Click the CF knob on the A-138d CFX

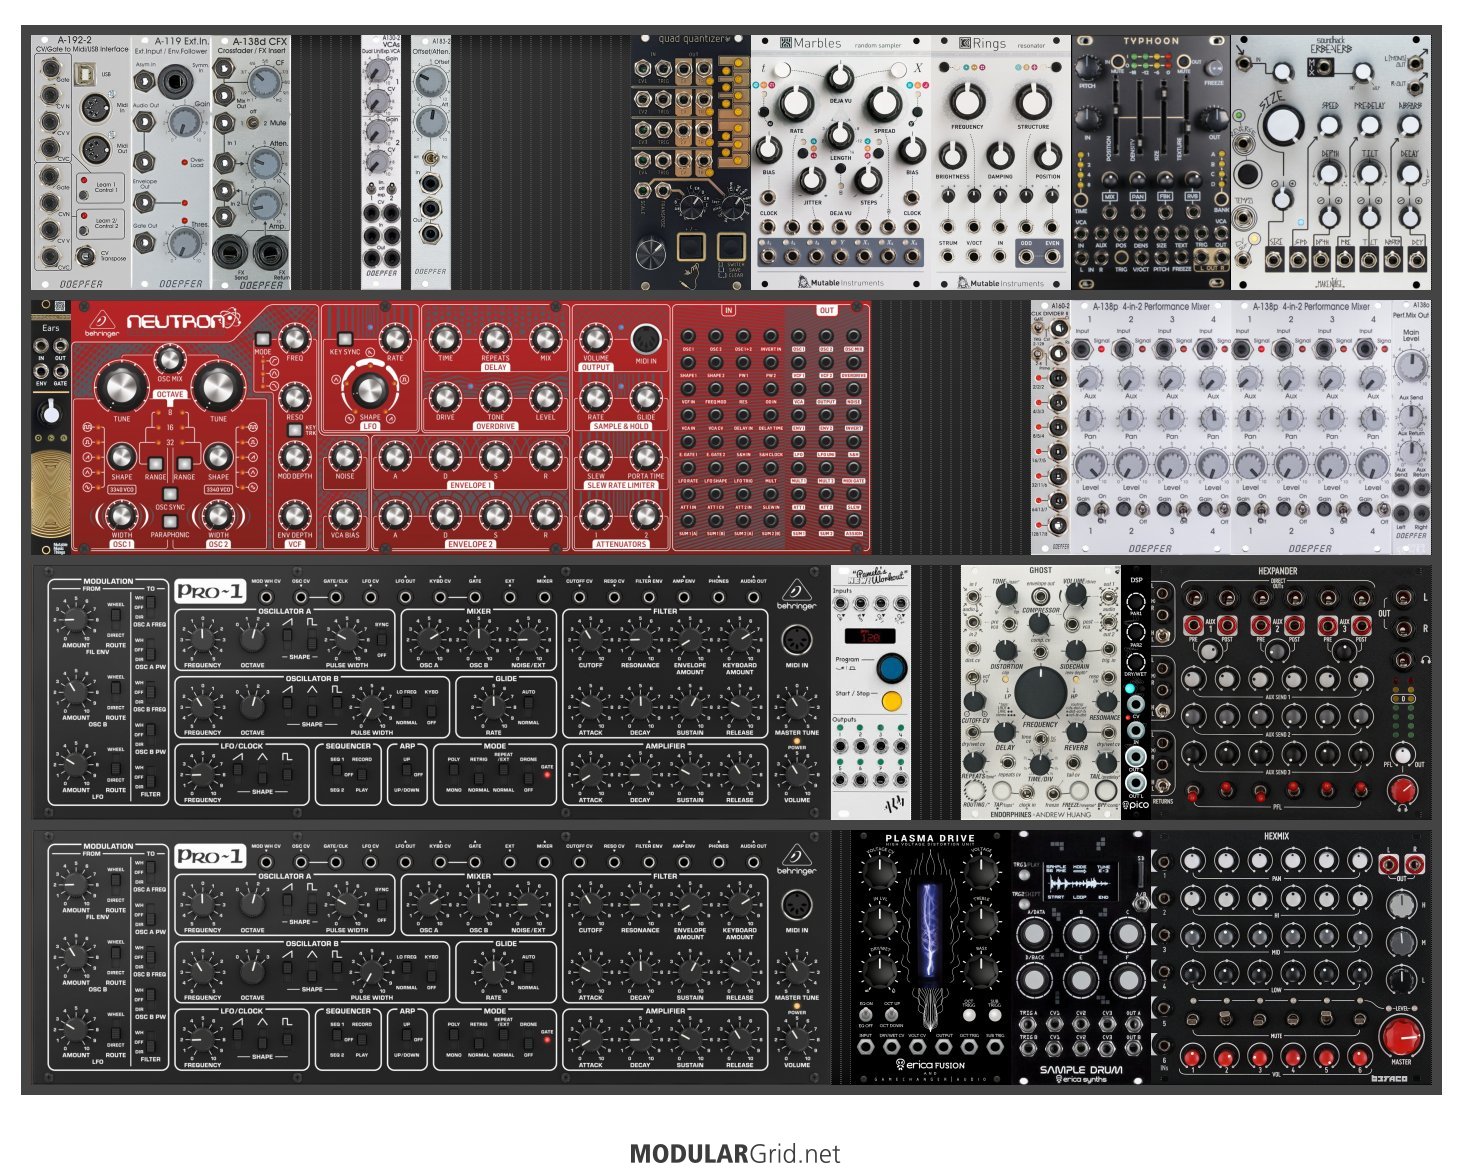[265, 81]
